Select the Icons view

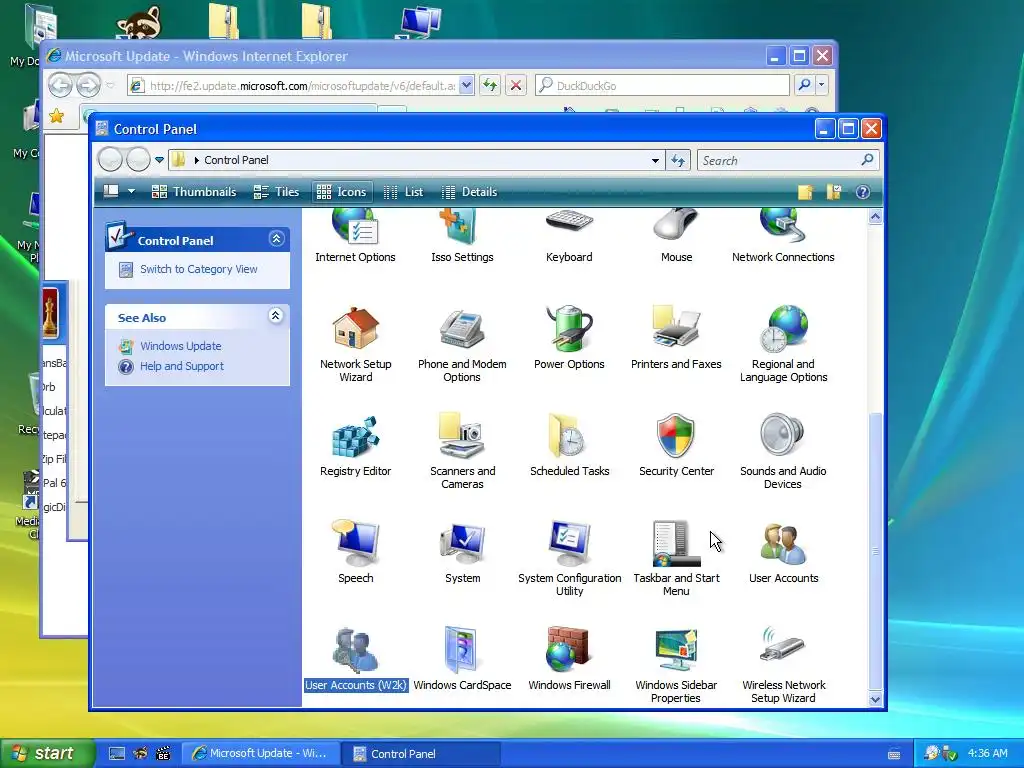click(x=342, y=192)
